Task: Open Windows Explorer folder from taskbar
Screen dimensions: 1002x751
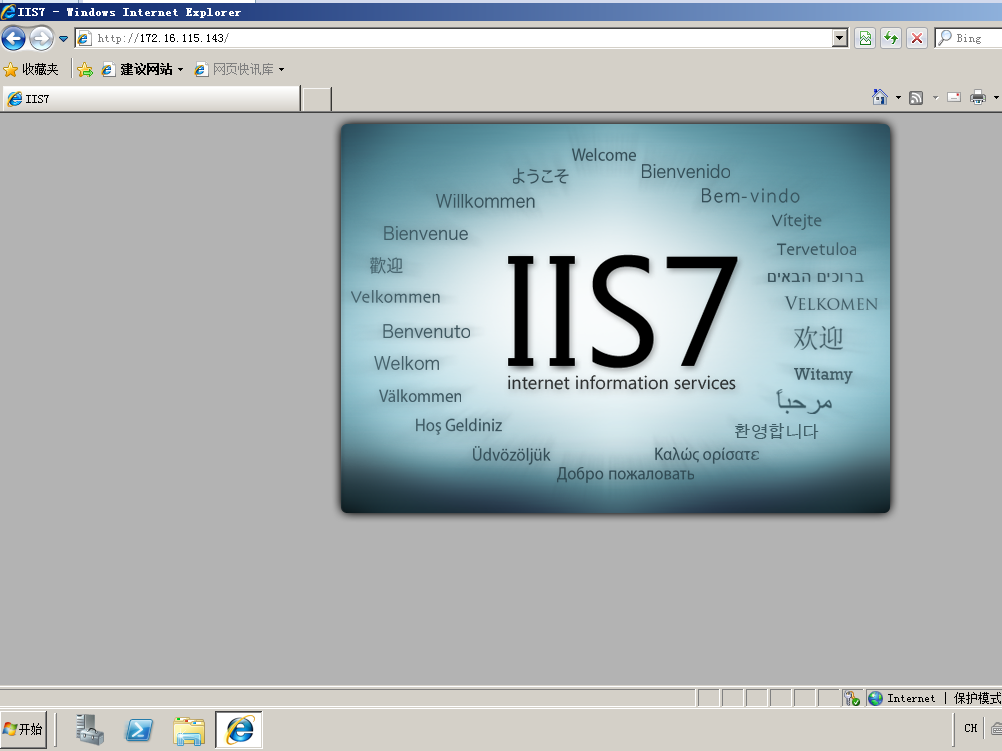Action: click(189, 729)
